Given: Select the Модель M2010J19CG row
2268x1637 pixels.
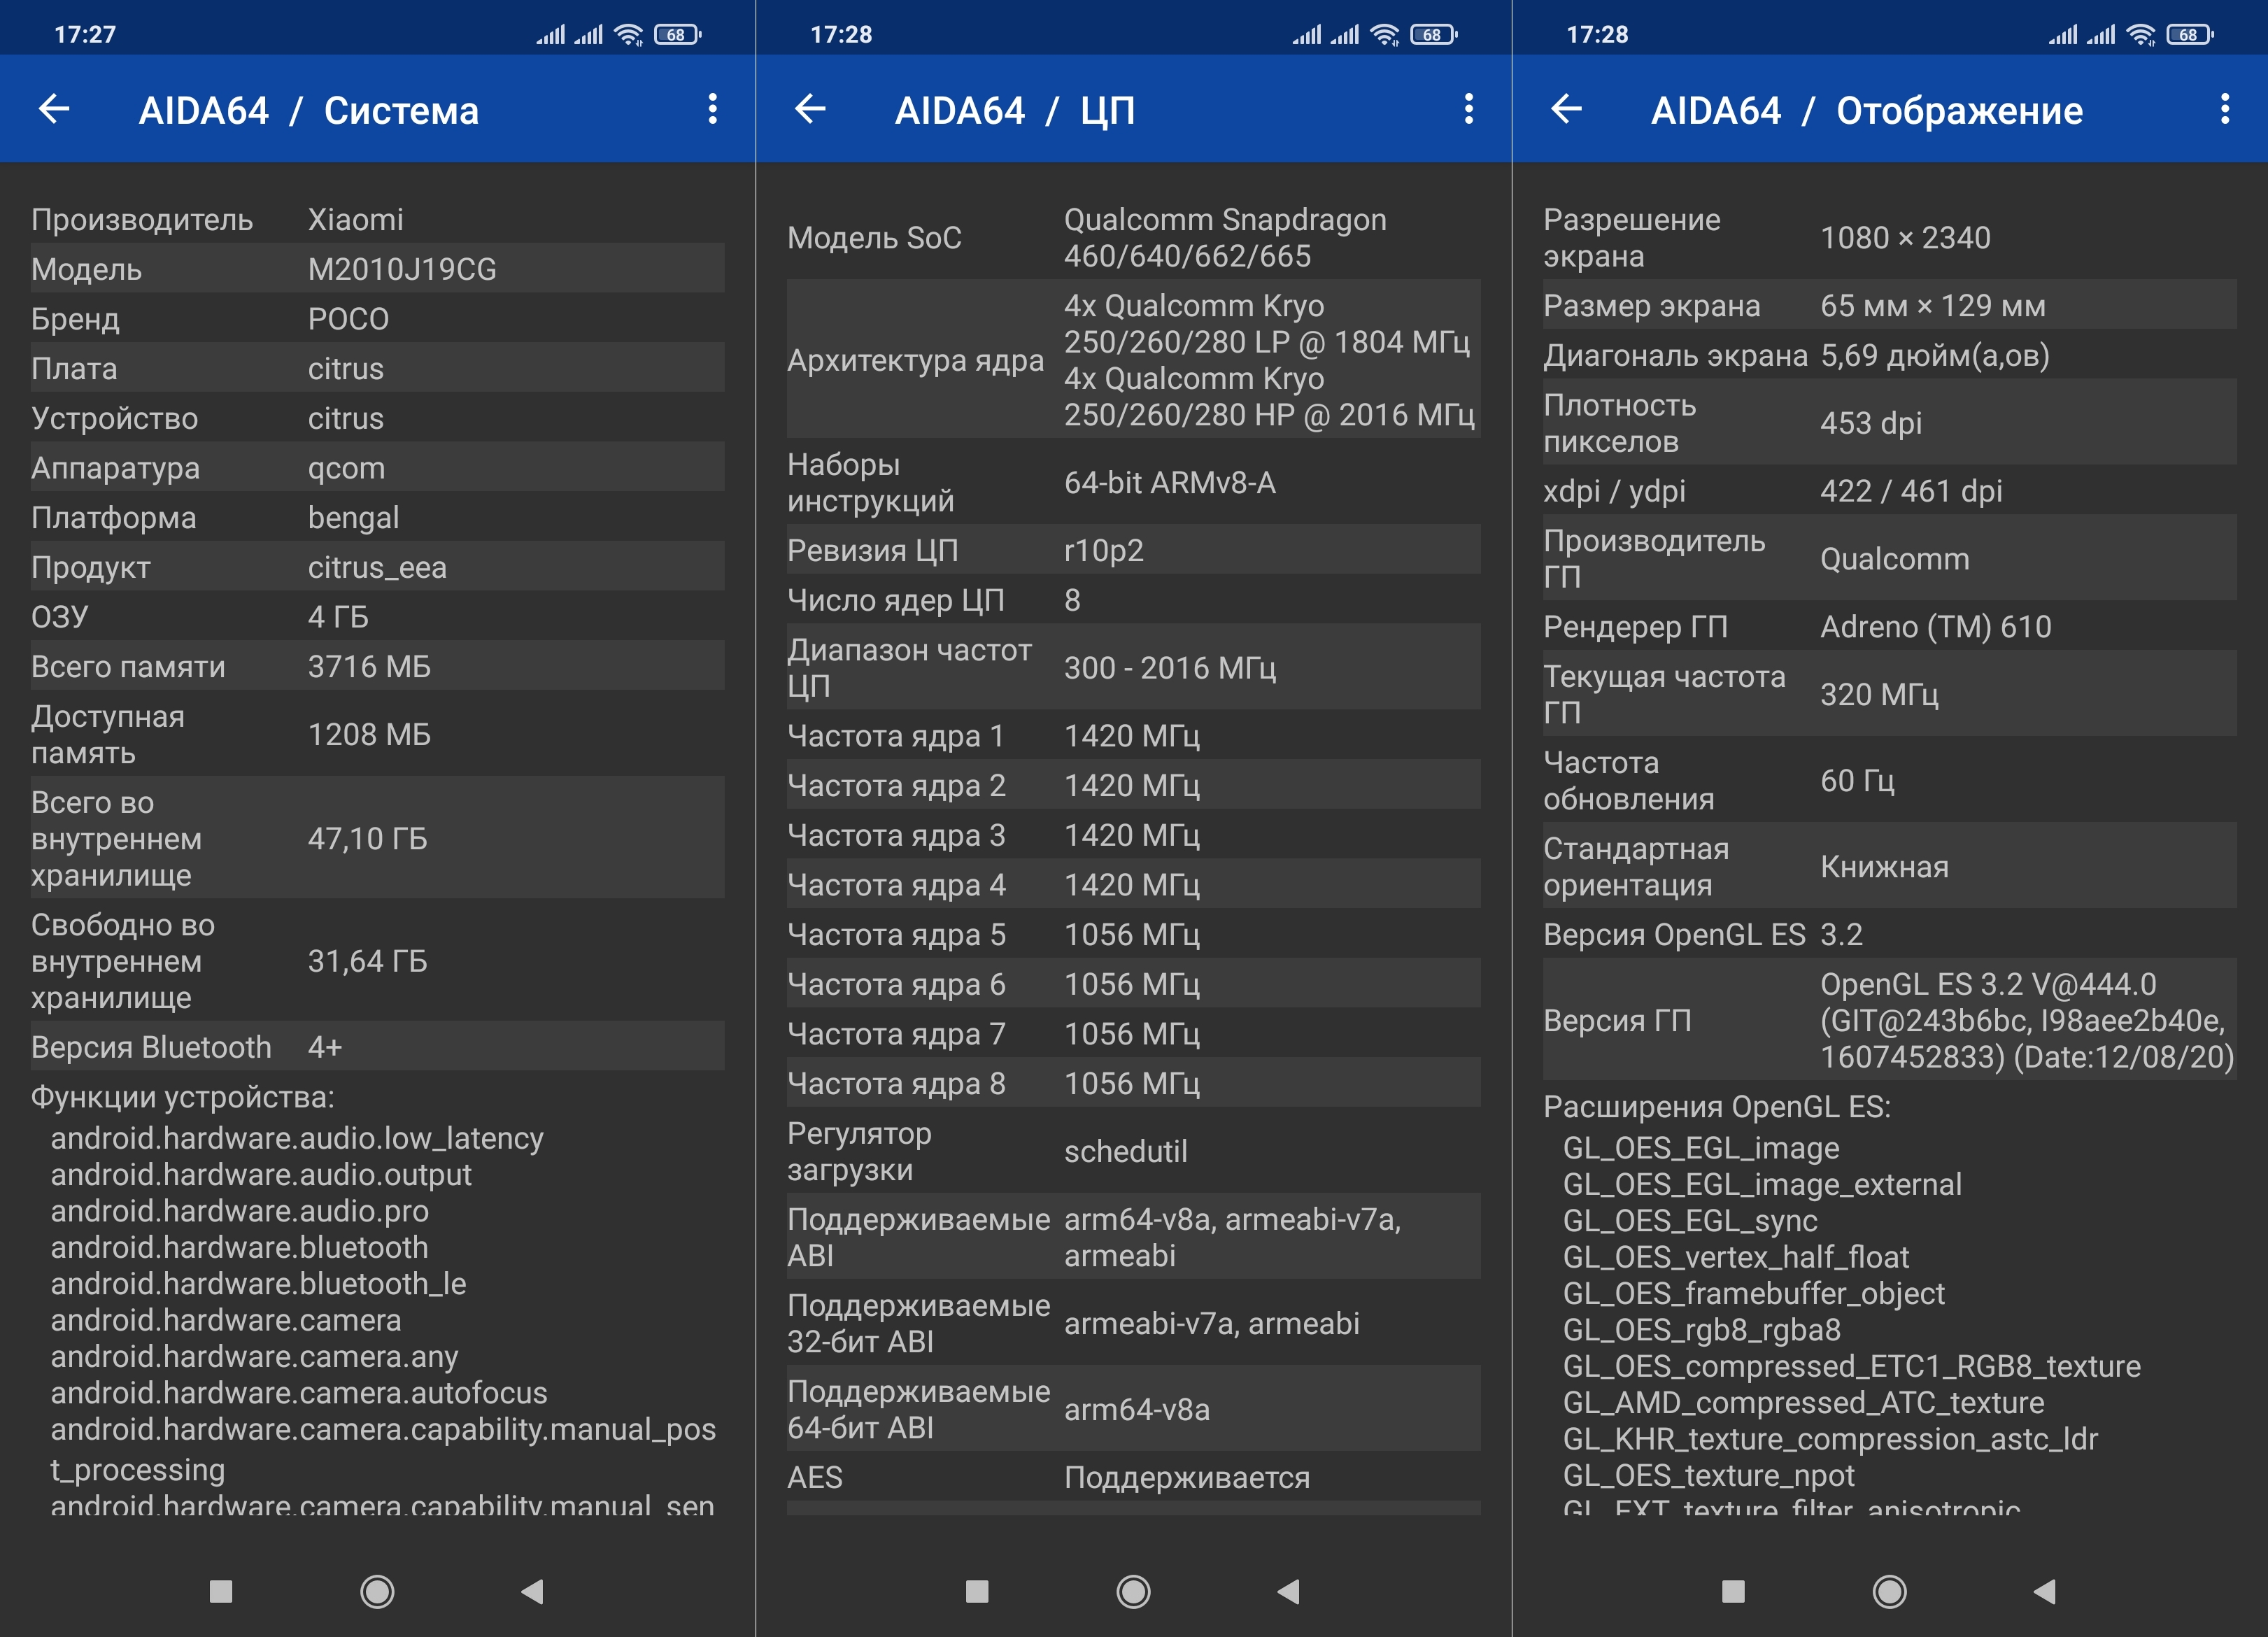Looking at the screenshot, I should (377, 268).
